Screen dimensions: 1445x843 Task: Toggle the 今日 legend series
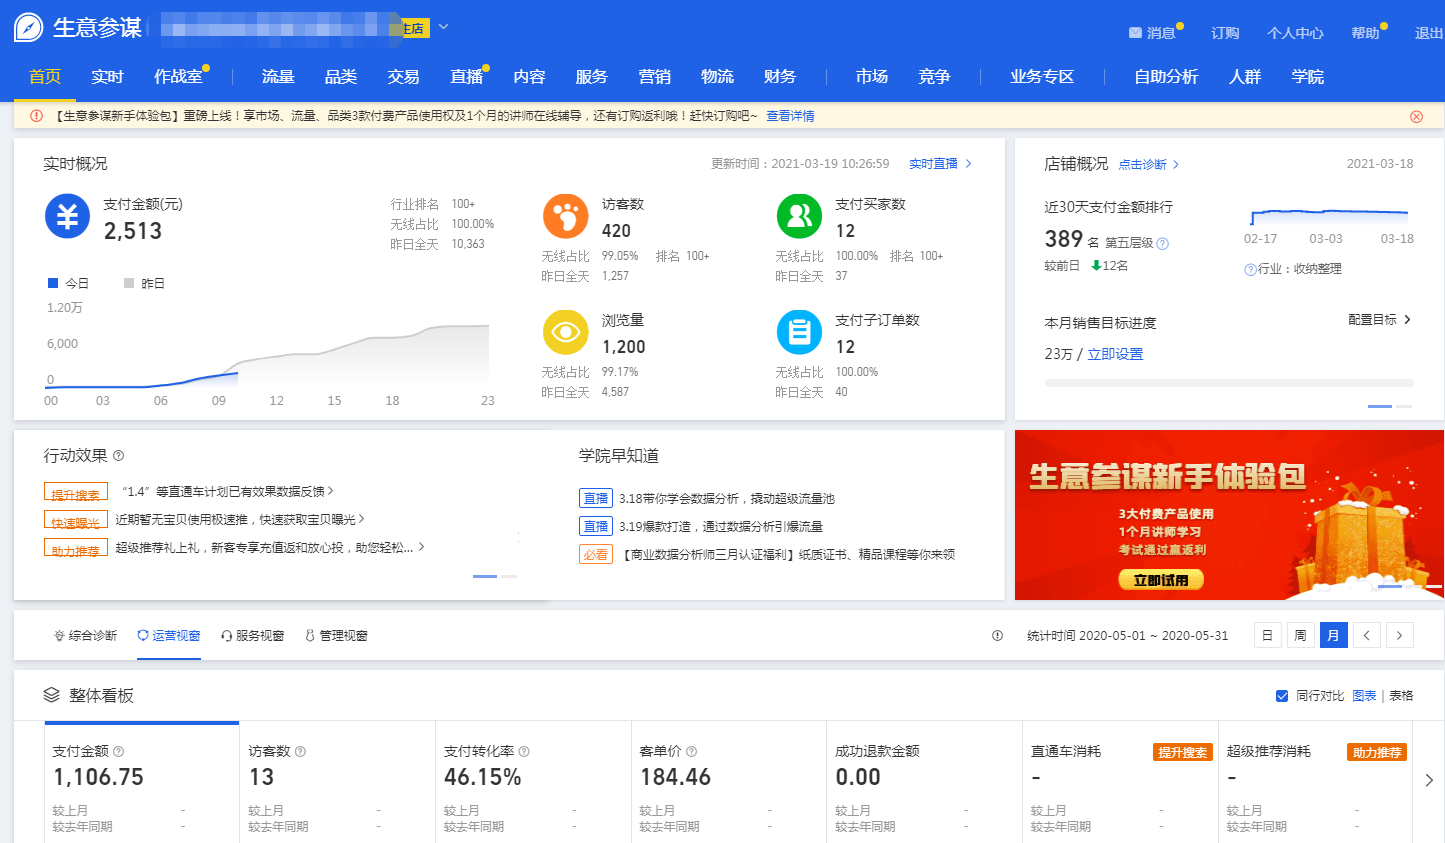[x=69, y=284]
